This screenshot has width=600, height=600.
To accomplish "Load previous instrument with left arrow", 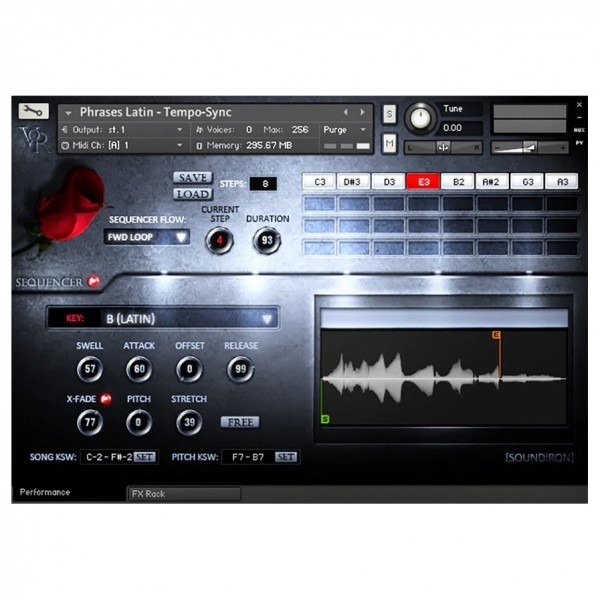I will (346, 112).
